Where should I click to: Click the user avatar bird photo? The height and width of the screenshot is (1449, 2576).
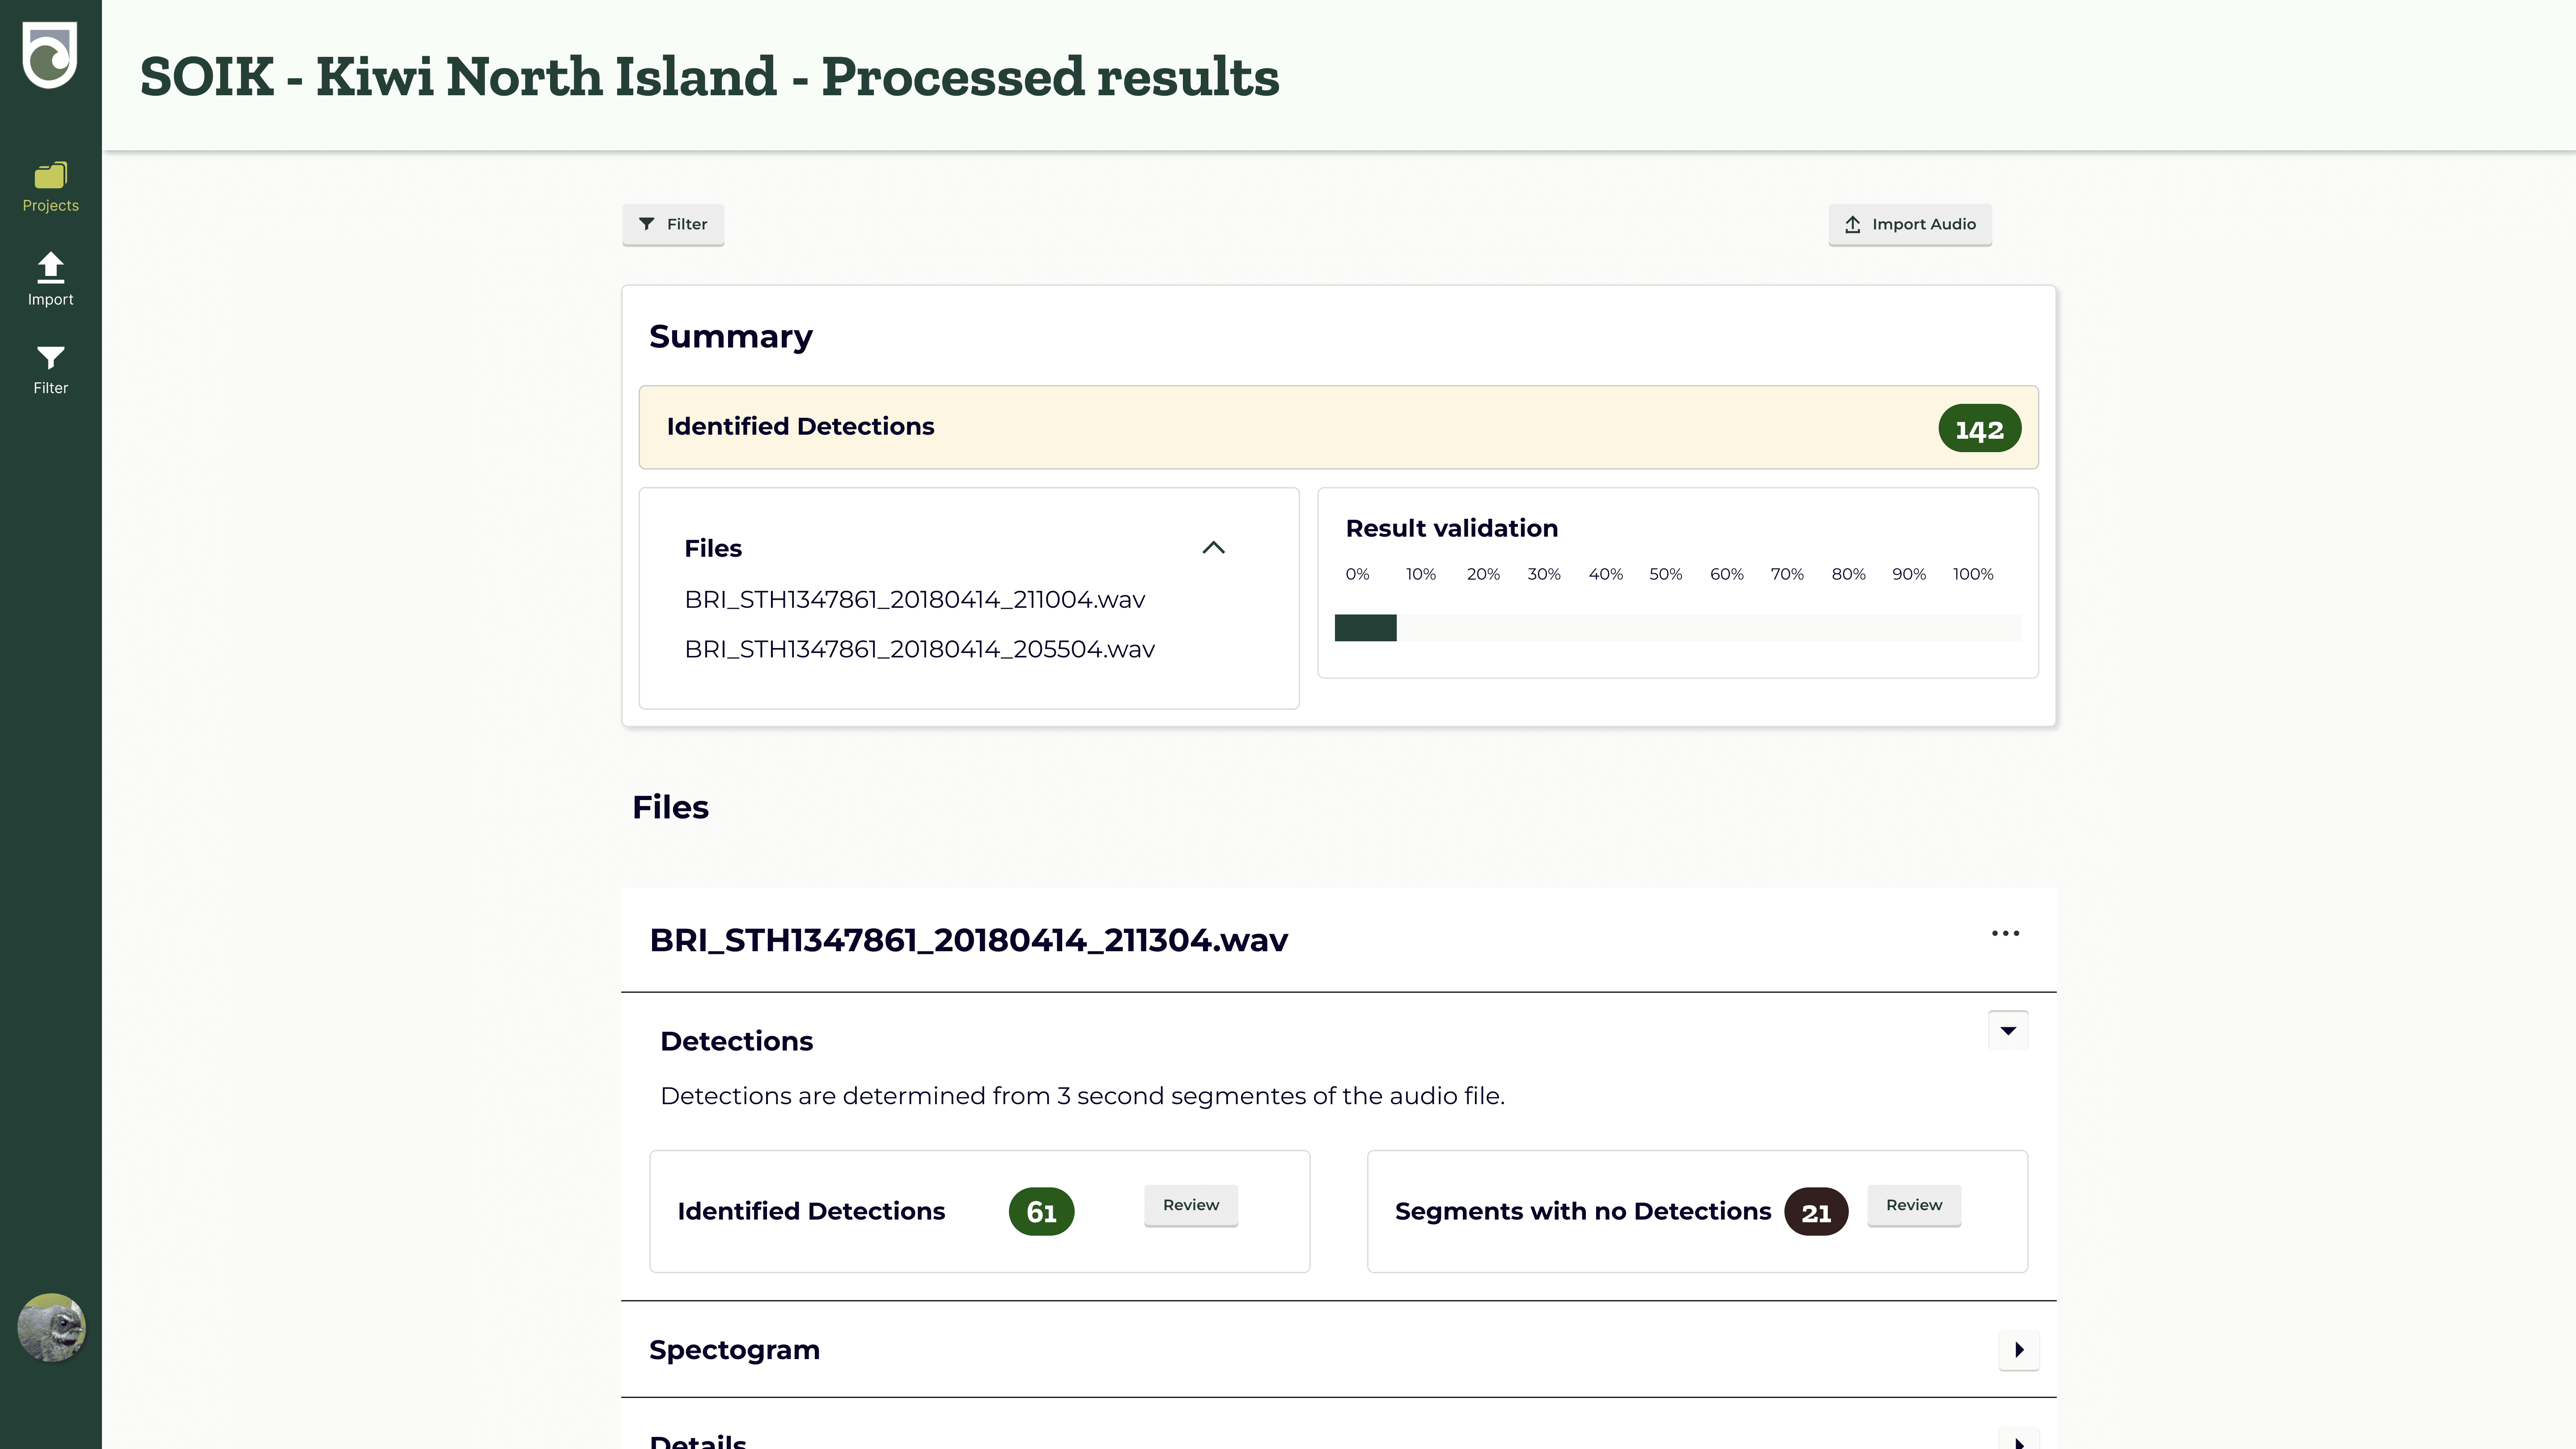click(x=51, y=1327)
